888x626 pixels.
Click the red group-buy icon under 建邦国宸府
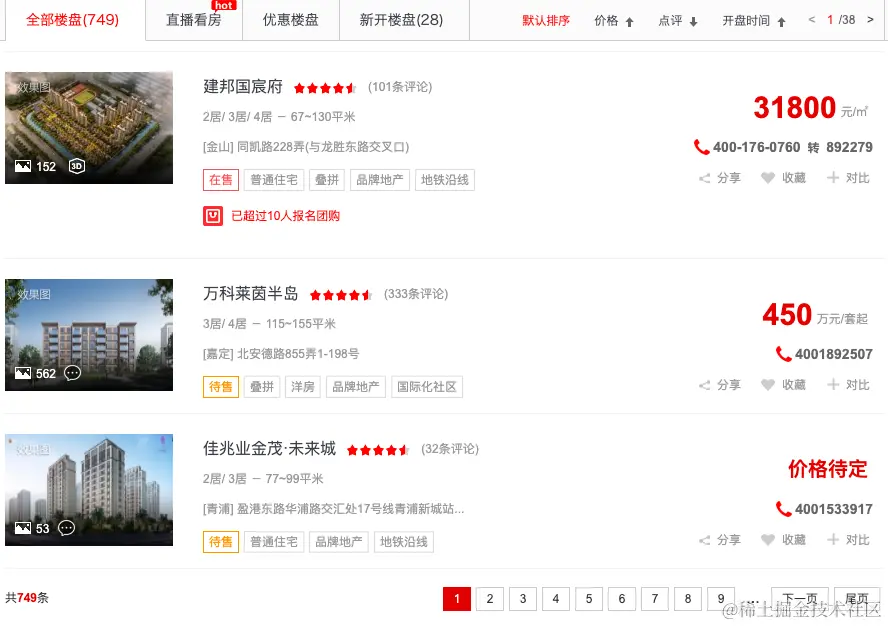[x=213, y=216]
